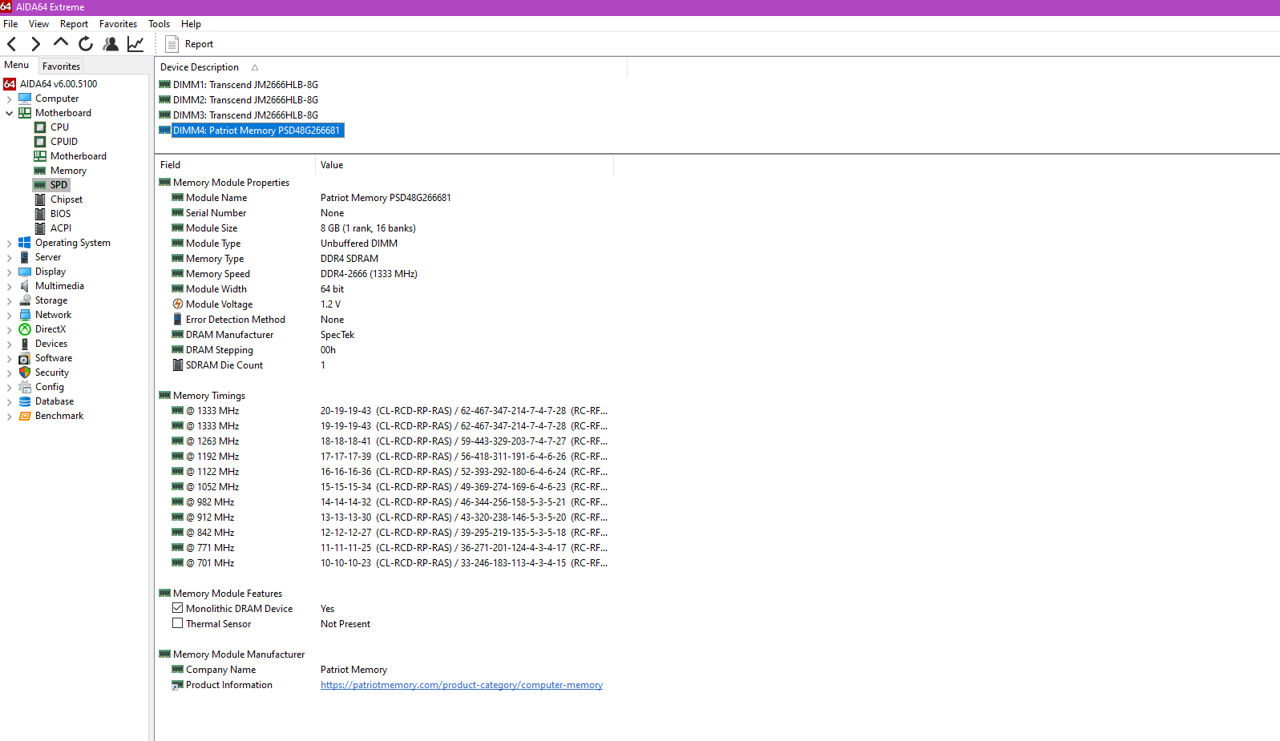
Task: Click the Multimedia speaker icon
Action: pyautogui.click(x=25, y=286)
